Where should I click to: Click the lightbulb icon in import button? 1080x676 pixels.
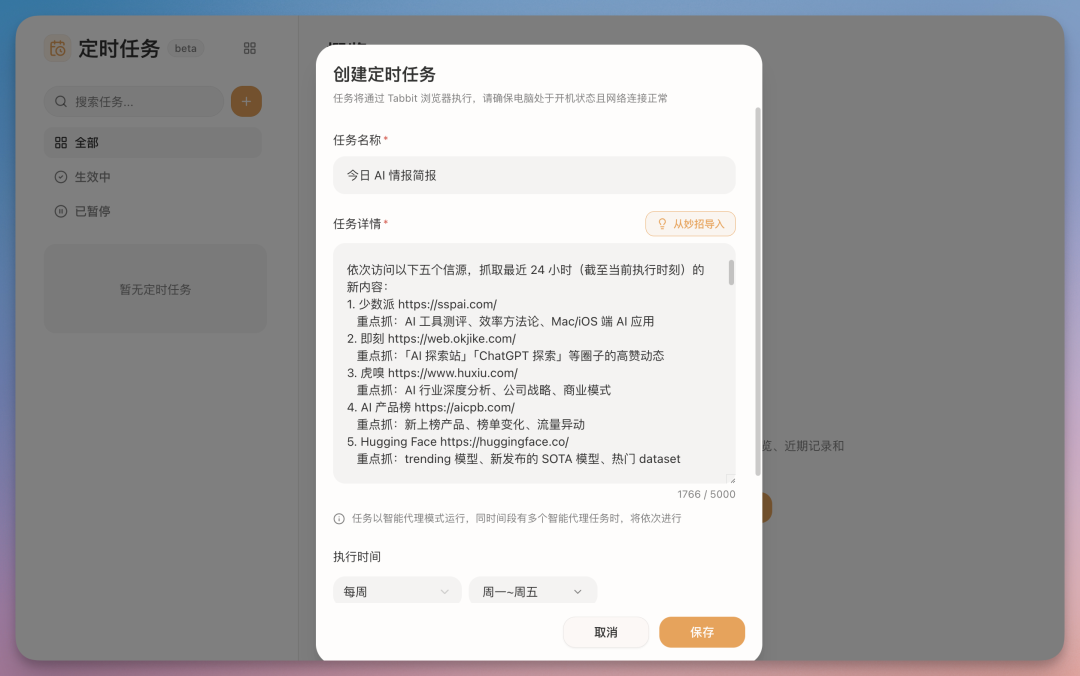[662, 224]
